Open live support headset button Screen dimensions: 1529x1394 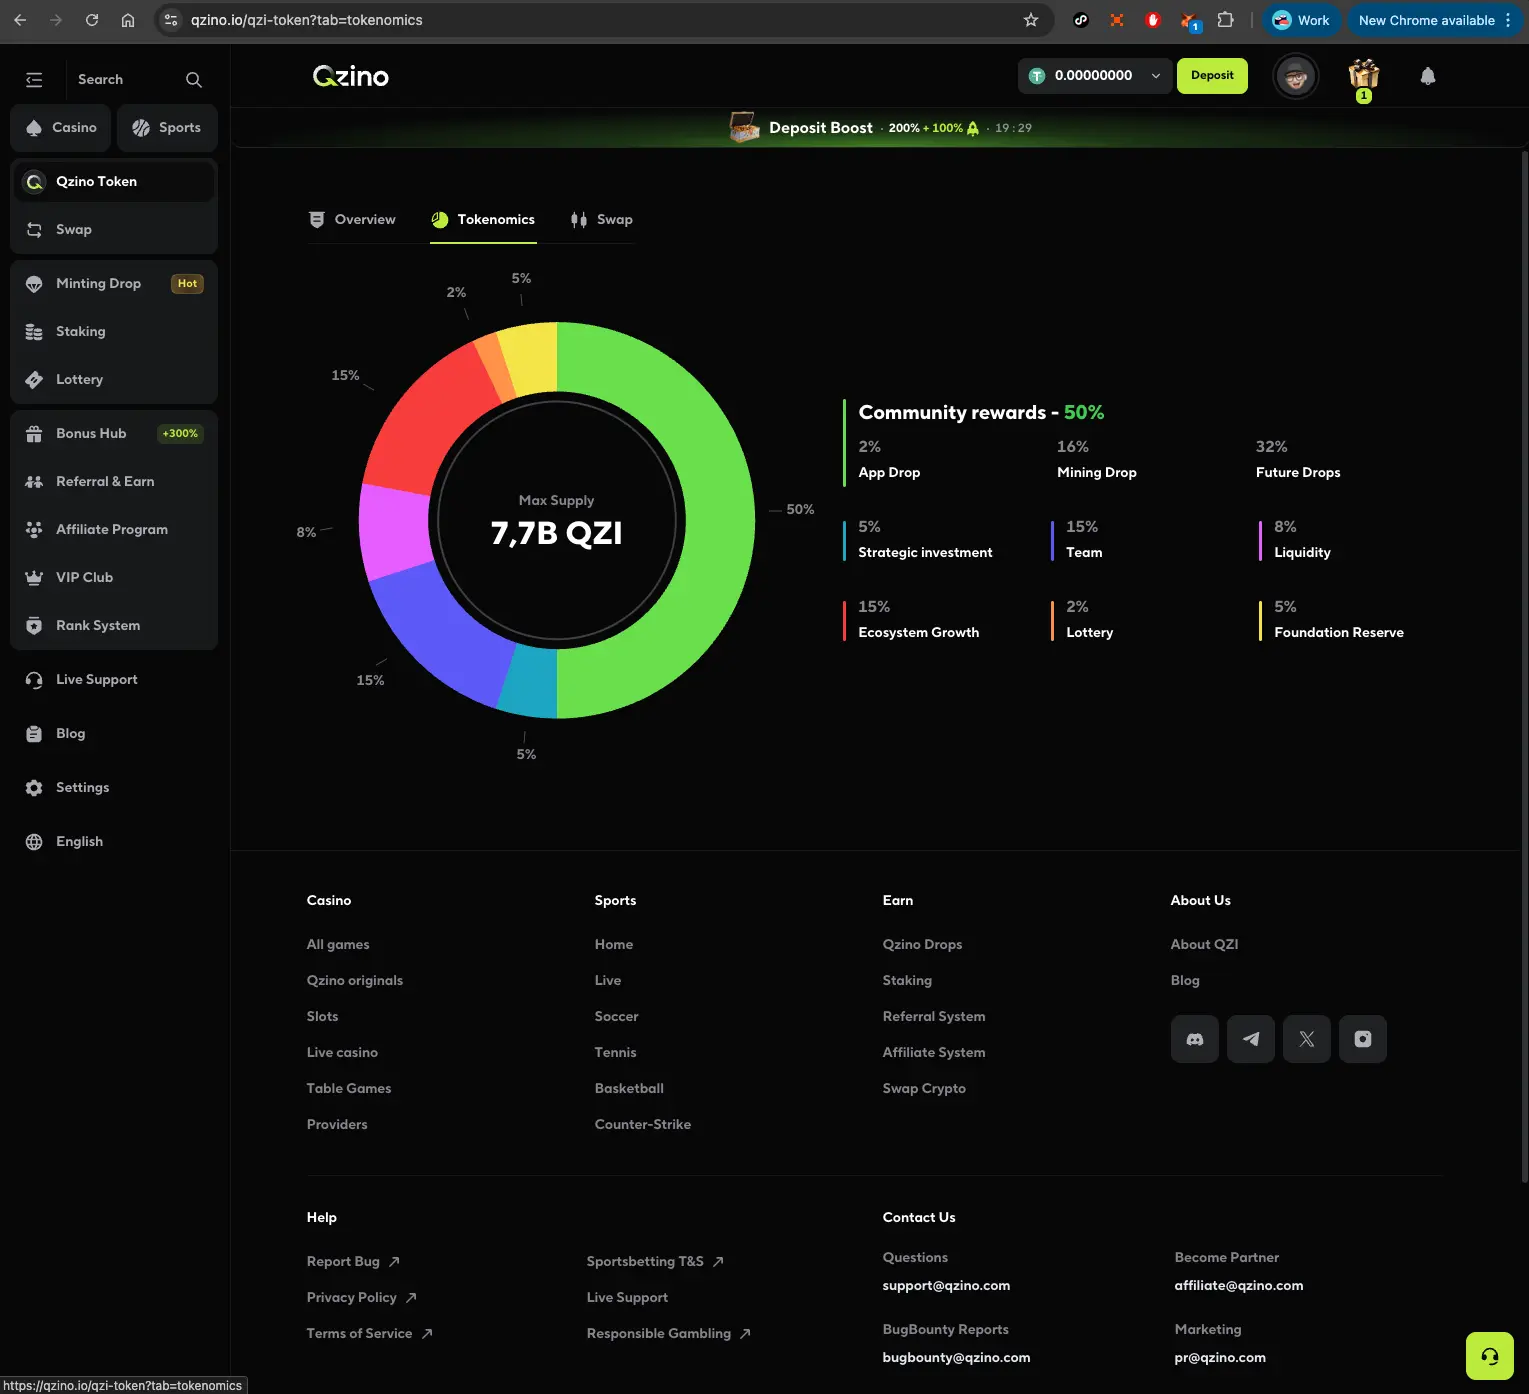pos(1490,1356)
